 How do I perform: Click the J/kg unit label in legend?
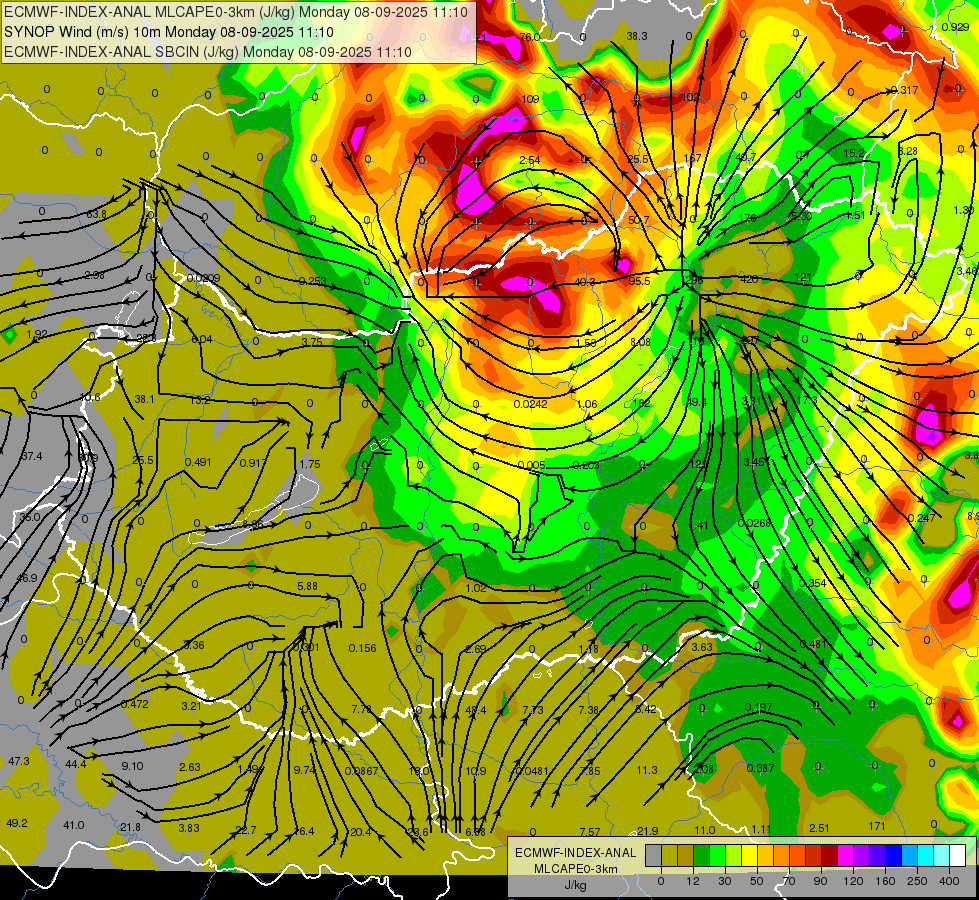pos(575,885)
